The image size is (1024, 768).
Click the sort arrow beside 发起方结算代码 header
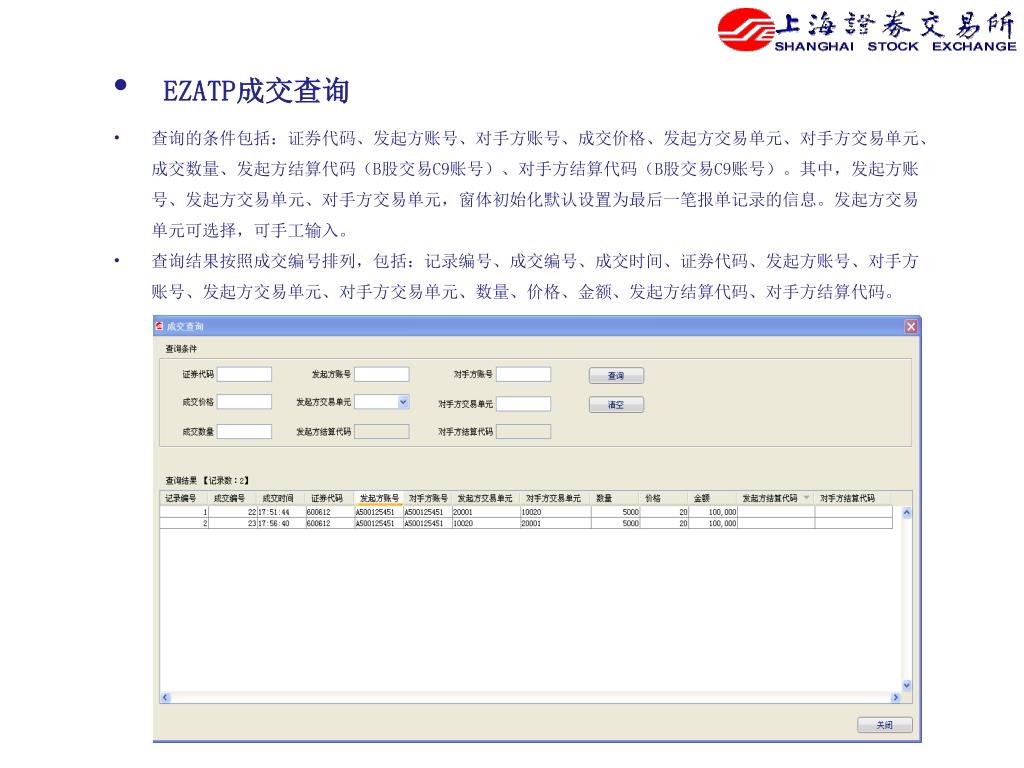(x=807, y=498)
